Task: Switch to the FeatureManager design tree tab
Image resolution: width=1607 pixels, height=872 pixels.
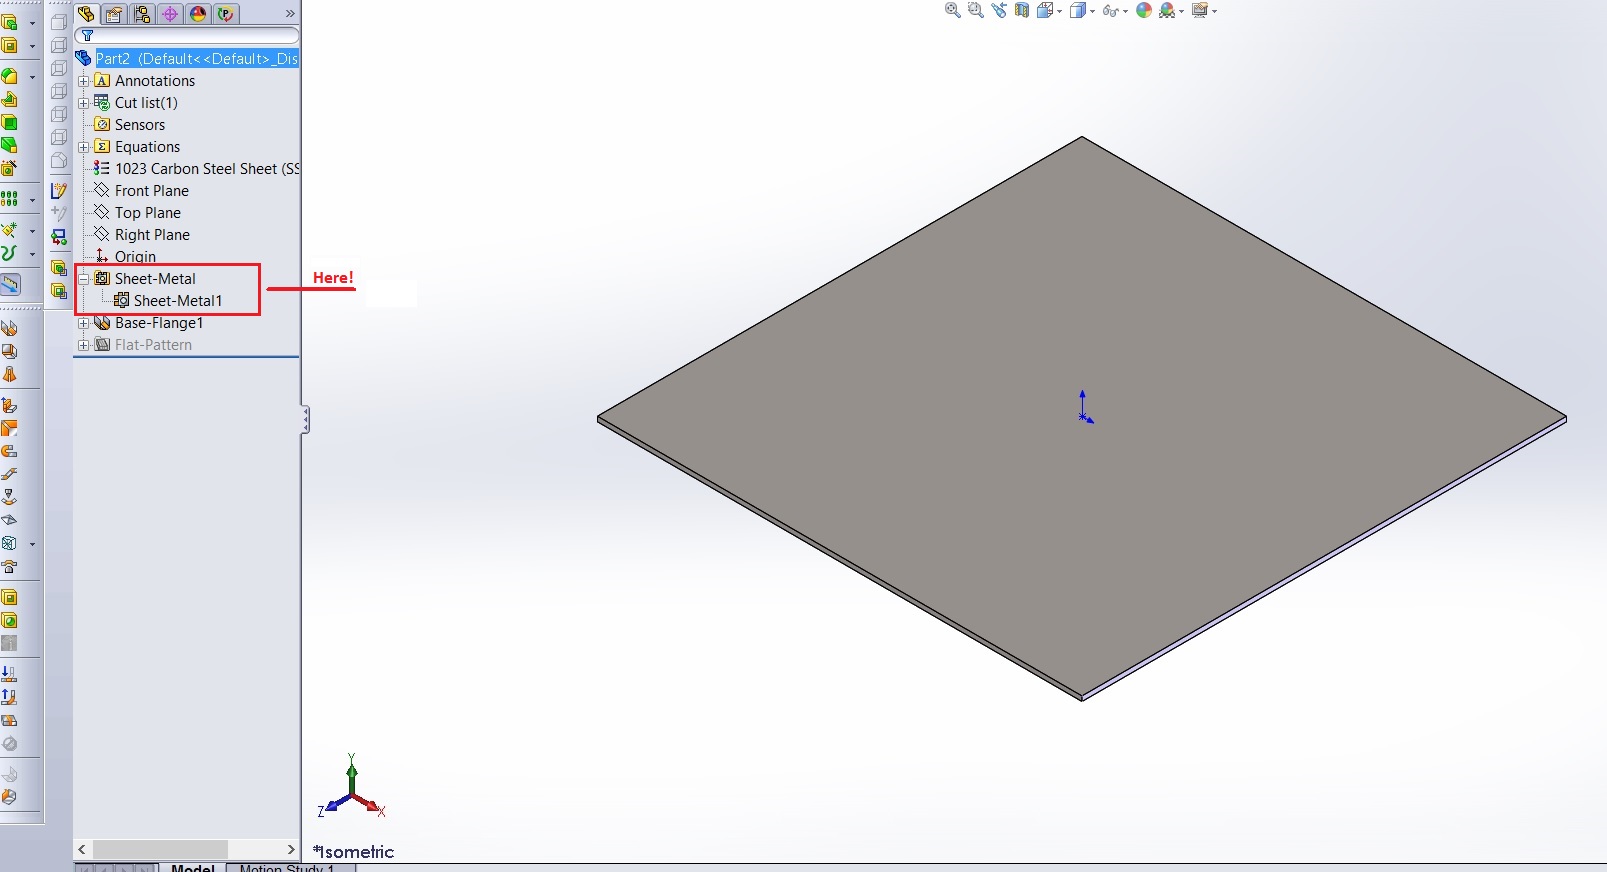Action: coord(86,13)
